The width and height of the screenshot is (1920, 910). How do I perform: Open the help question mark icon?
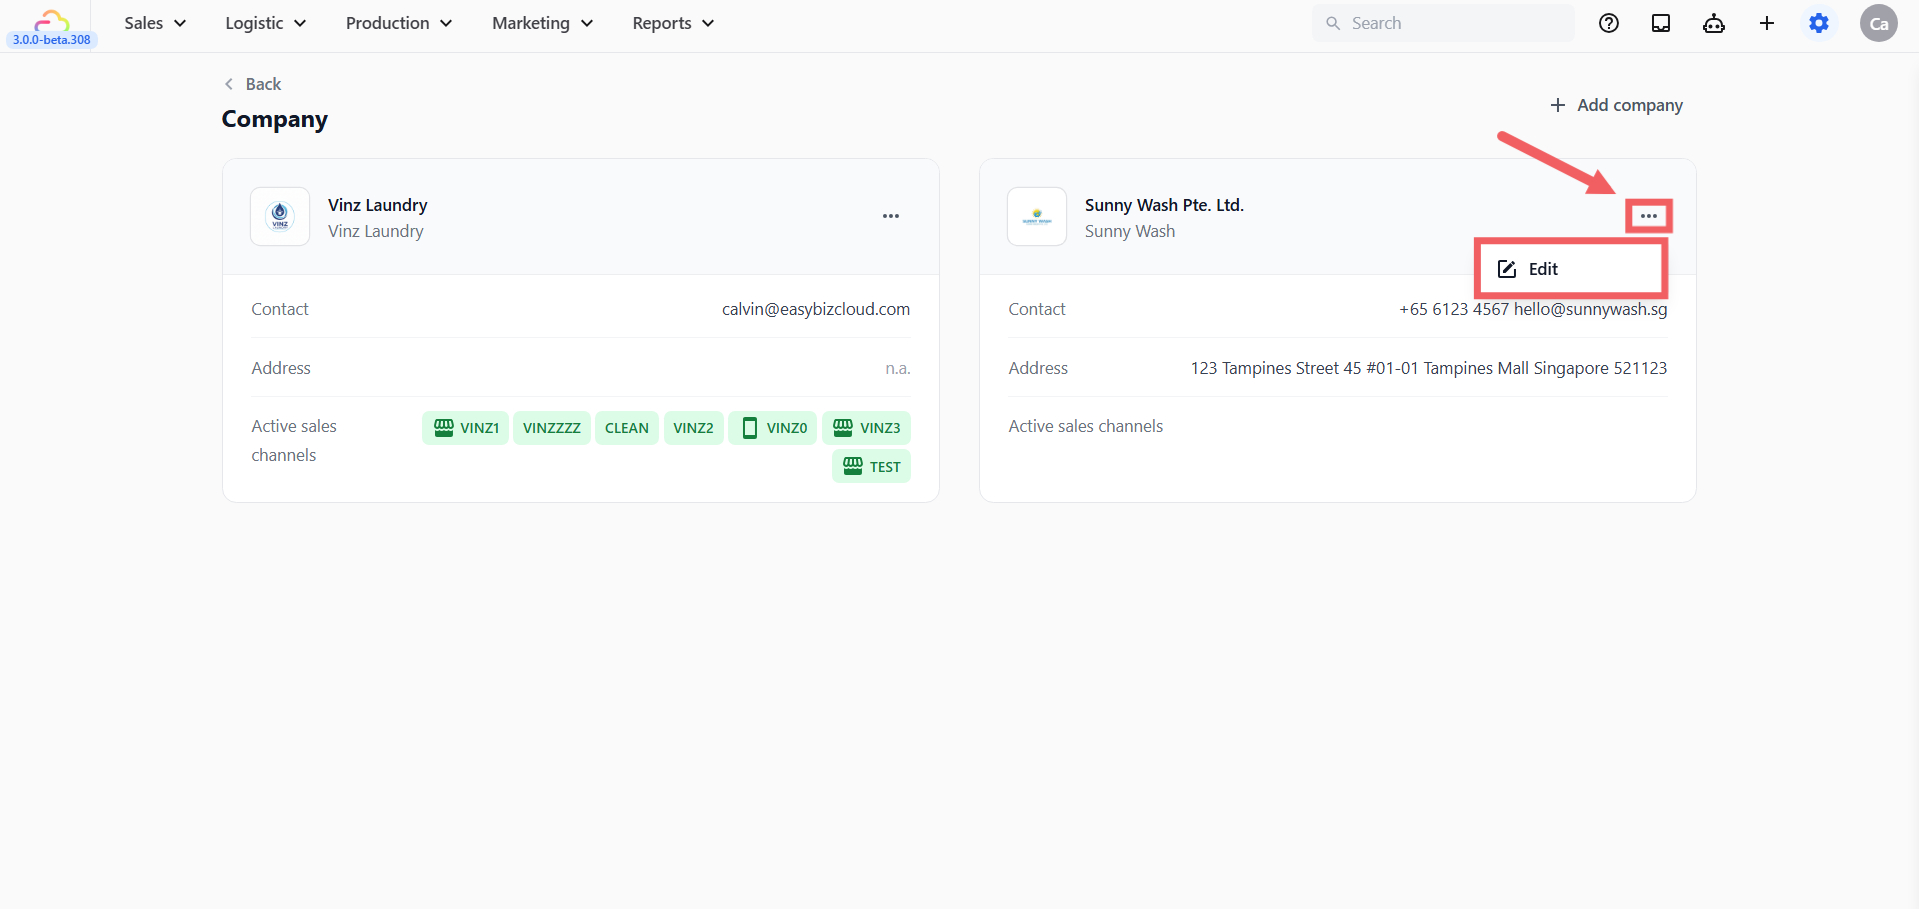click(1609, 23)
